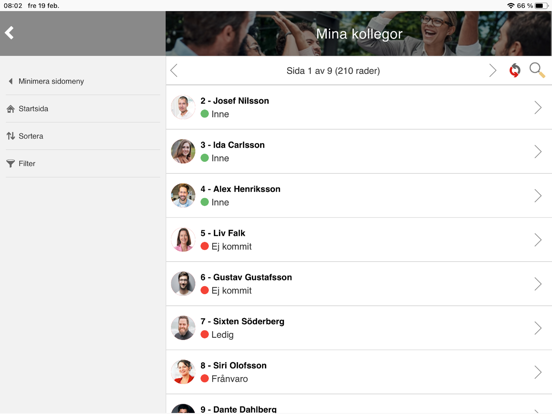The width and height of the screenshot is (552, 414).
Task: Click the name 5 - Liv Falk
Action: pos(223,233)
